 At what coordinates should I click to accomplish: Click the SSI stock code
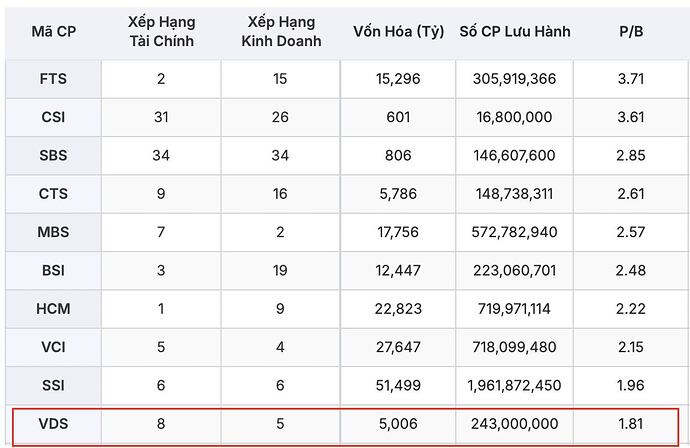click(53, 386)
